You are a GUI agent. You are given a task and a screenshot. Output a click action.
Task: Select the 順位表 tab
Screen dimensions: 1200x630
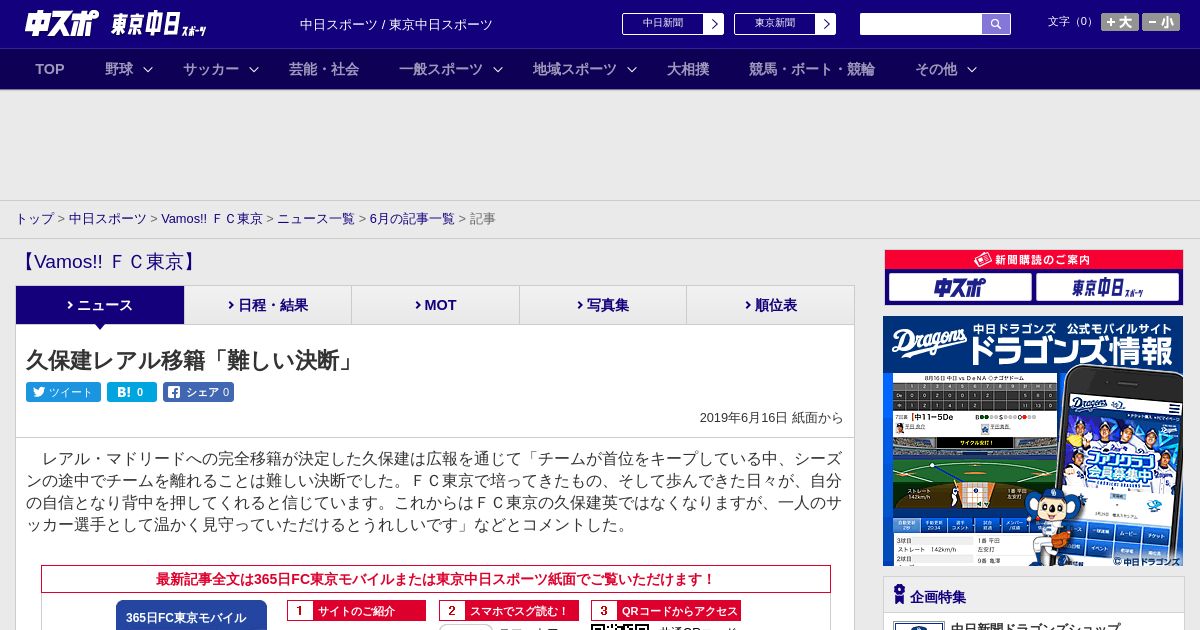pyautogui.click(x=770, y=305)
